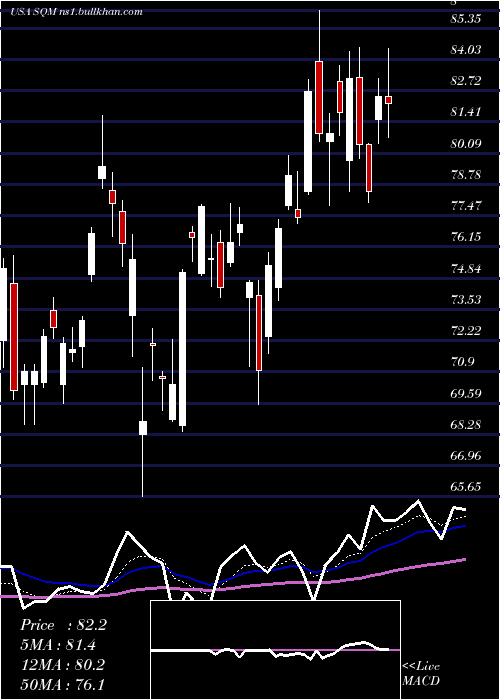Click the 81.41 price axis label

[x=466, y=112]
